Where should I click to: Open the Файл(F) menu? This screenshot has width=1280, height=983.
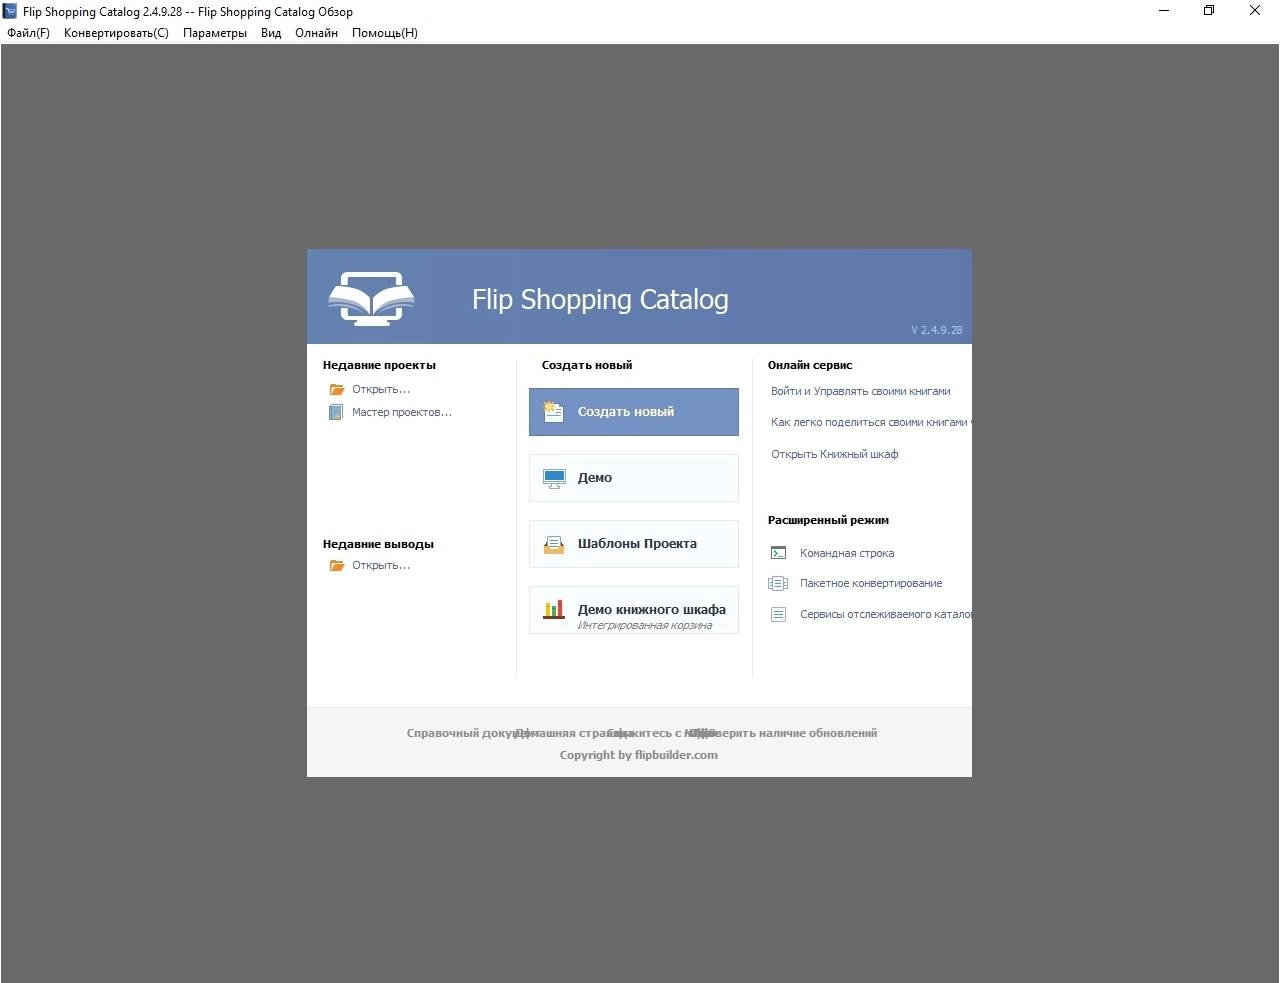(28, 33)
